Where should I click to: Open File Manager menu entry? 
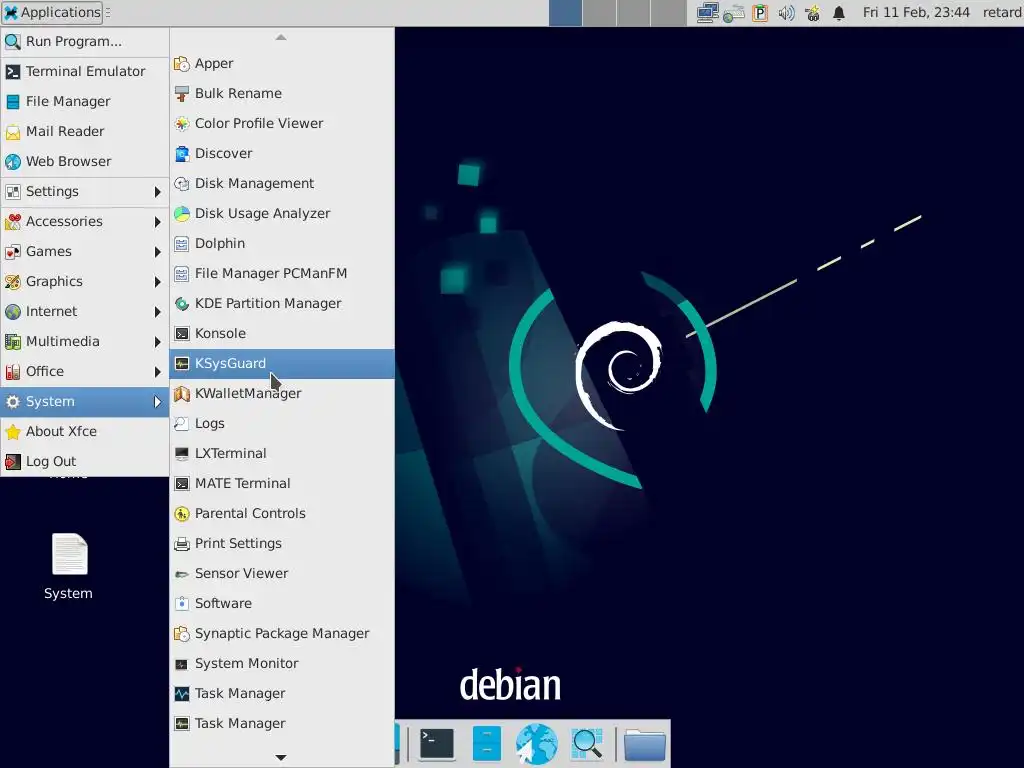[85, 101]
